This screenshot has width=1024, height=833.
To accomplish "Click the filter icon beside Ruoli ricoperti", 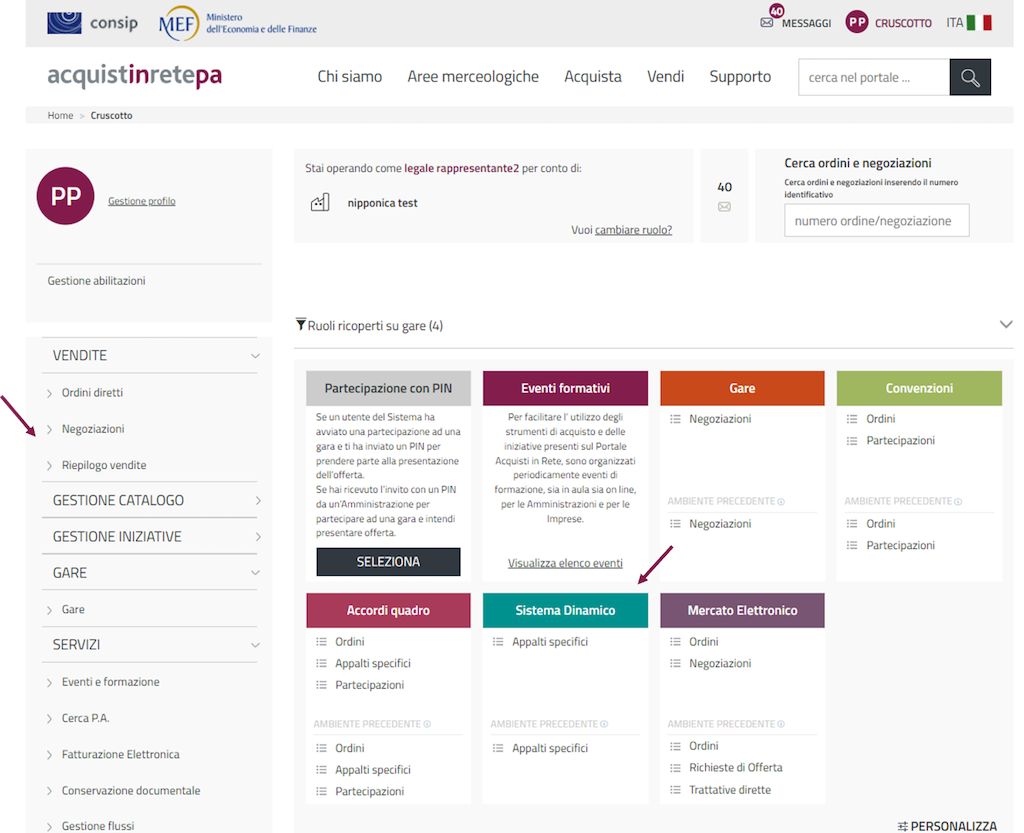I will (x=300, y=325).
